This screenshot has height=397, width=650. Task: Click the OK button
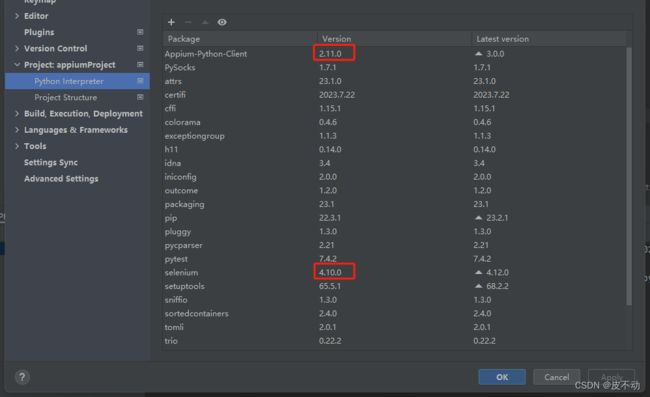point(502,377)
